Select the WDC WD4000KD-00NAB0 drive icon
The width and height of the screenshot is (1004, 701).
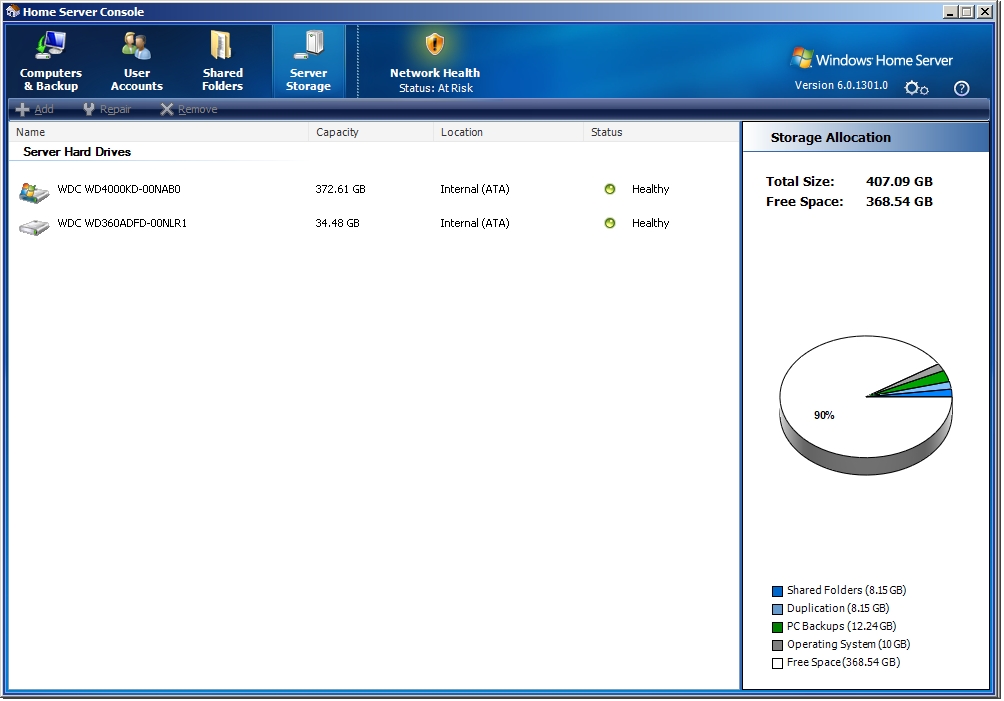pos(34,190)
